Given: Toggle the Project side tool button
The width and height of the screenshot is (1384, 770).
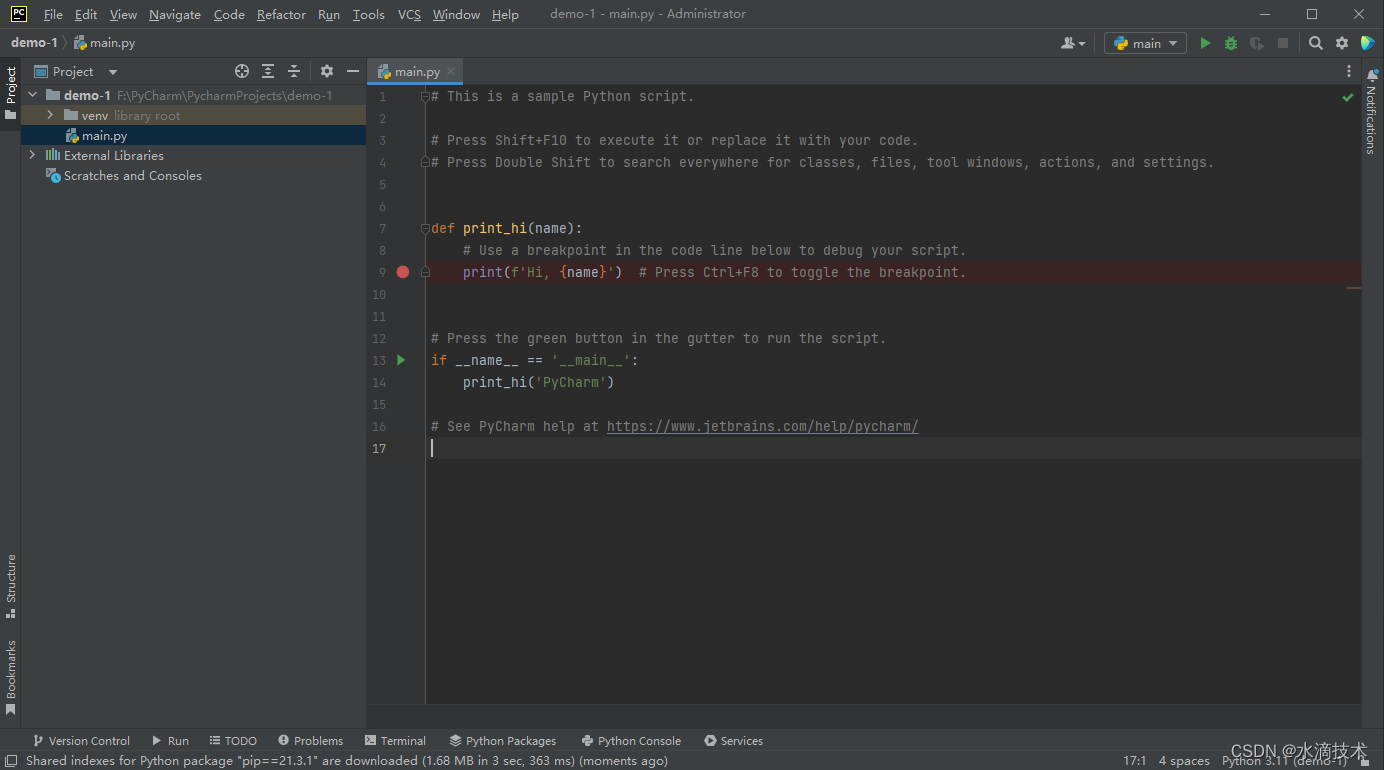Looking at the screenshot, I should [x=11, y=93].
